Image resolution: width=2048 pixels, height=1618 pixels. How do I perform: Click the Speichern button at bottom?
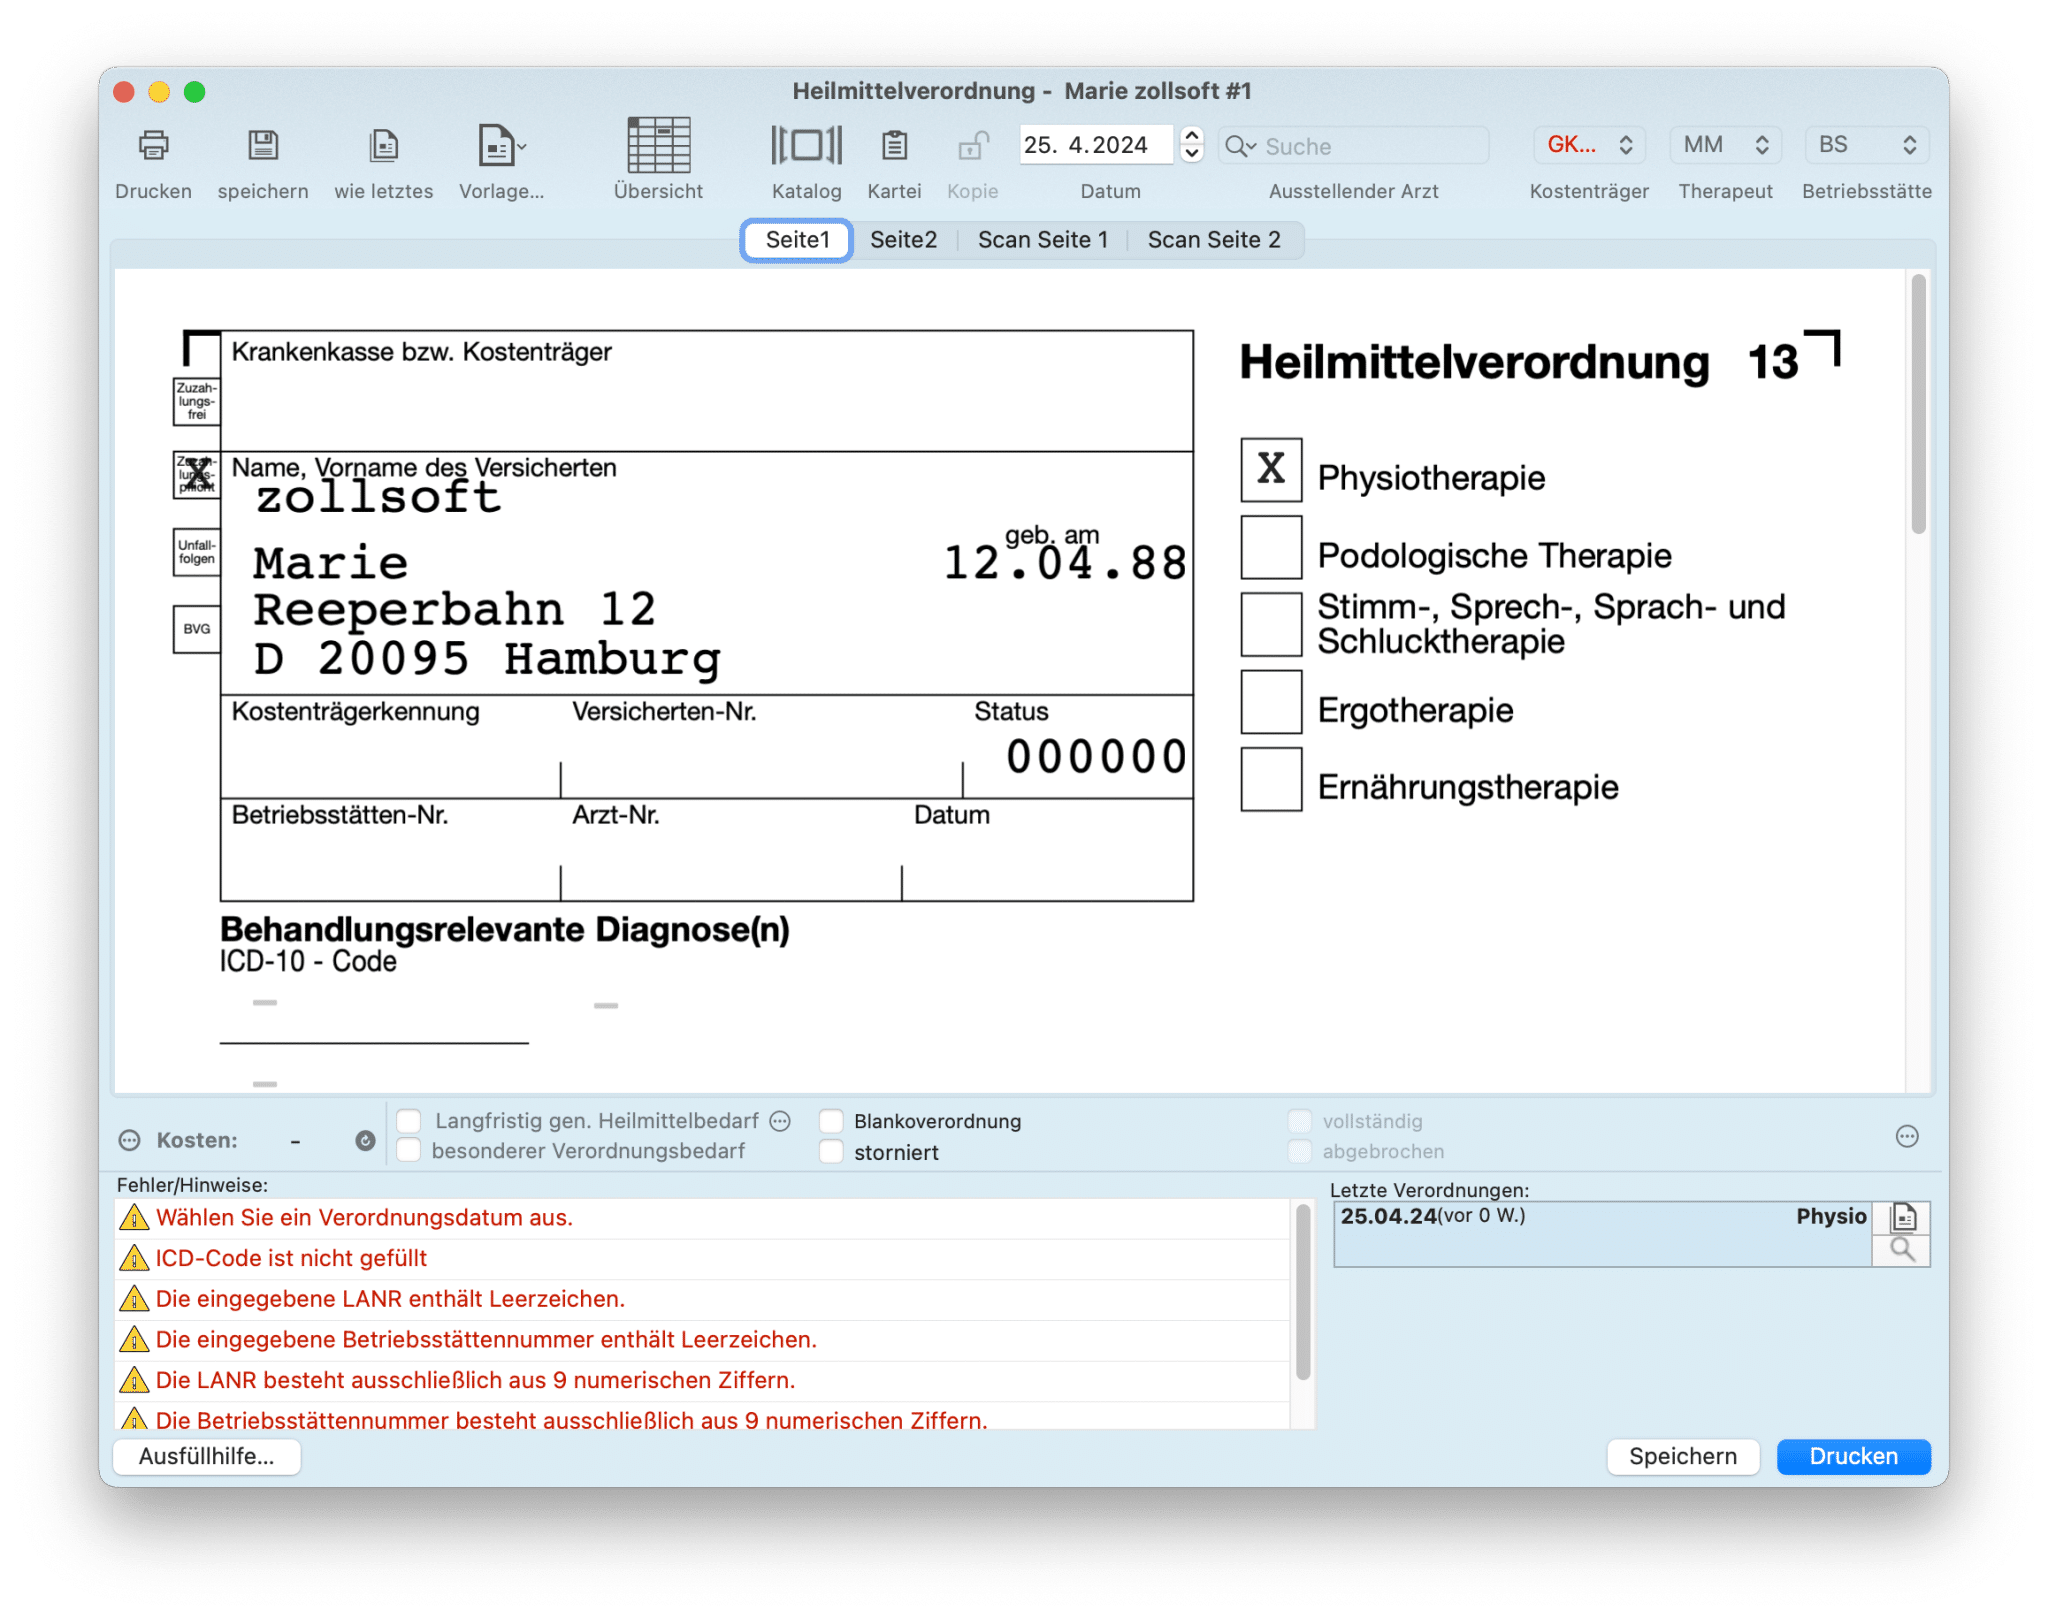click(1682, 1456)
